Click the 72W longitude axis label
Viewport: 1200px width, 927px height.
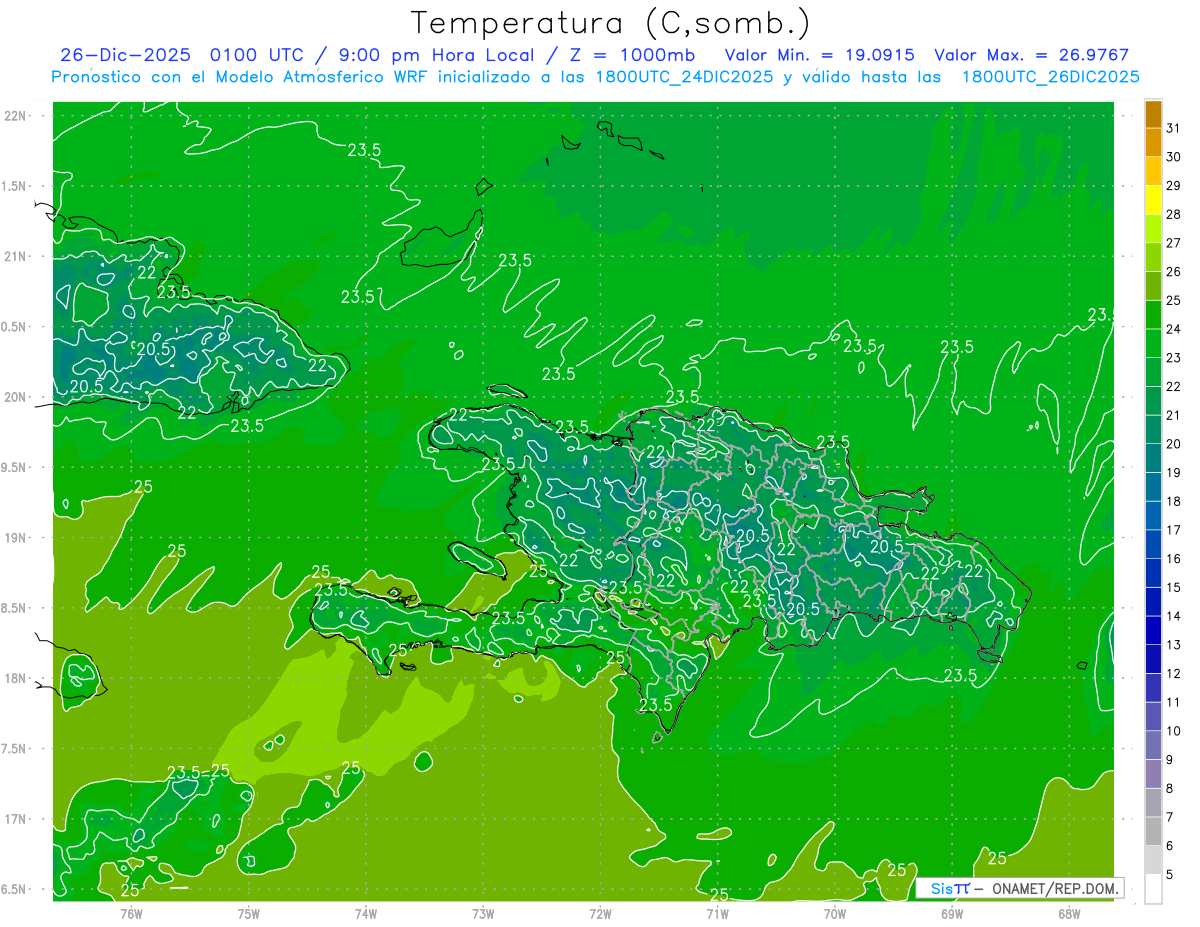[600, 913]
